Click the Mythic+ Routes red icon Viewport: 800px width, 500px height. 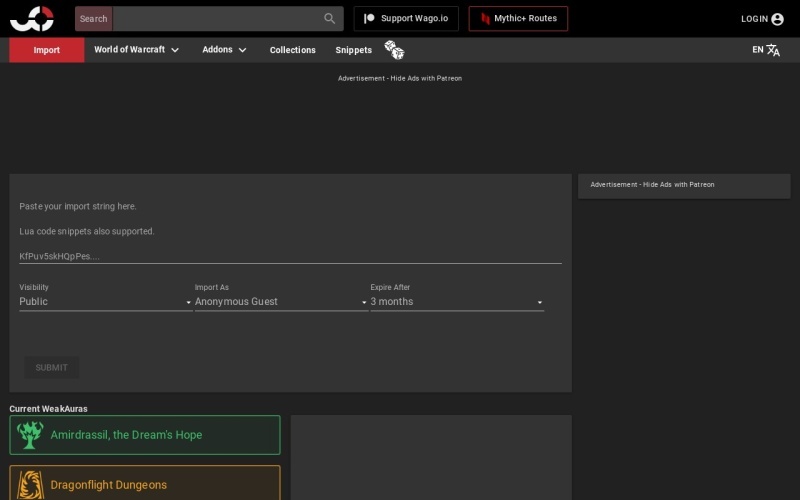pos(485,19)
